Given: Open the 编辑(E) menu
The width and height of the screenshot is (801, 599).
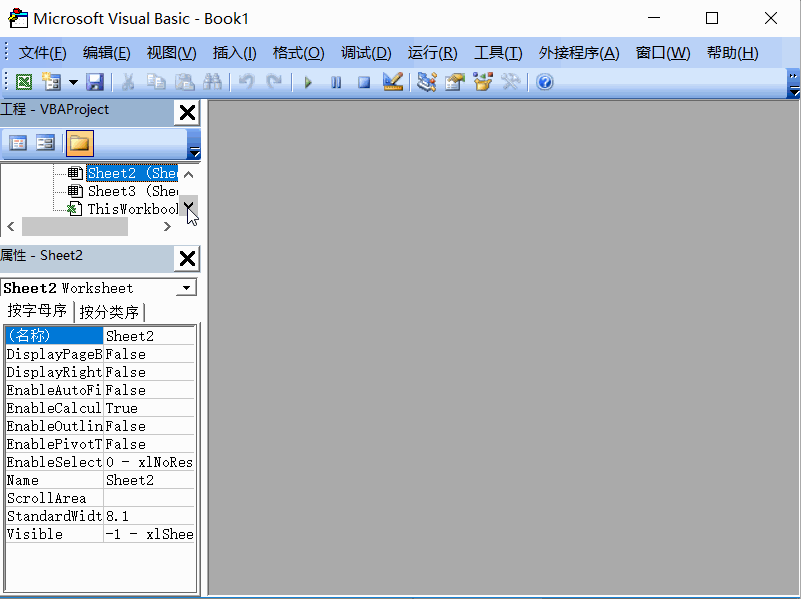Looking at the screenshot, I should pyautogui.click(x=106, y=53).
